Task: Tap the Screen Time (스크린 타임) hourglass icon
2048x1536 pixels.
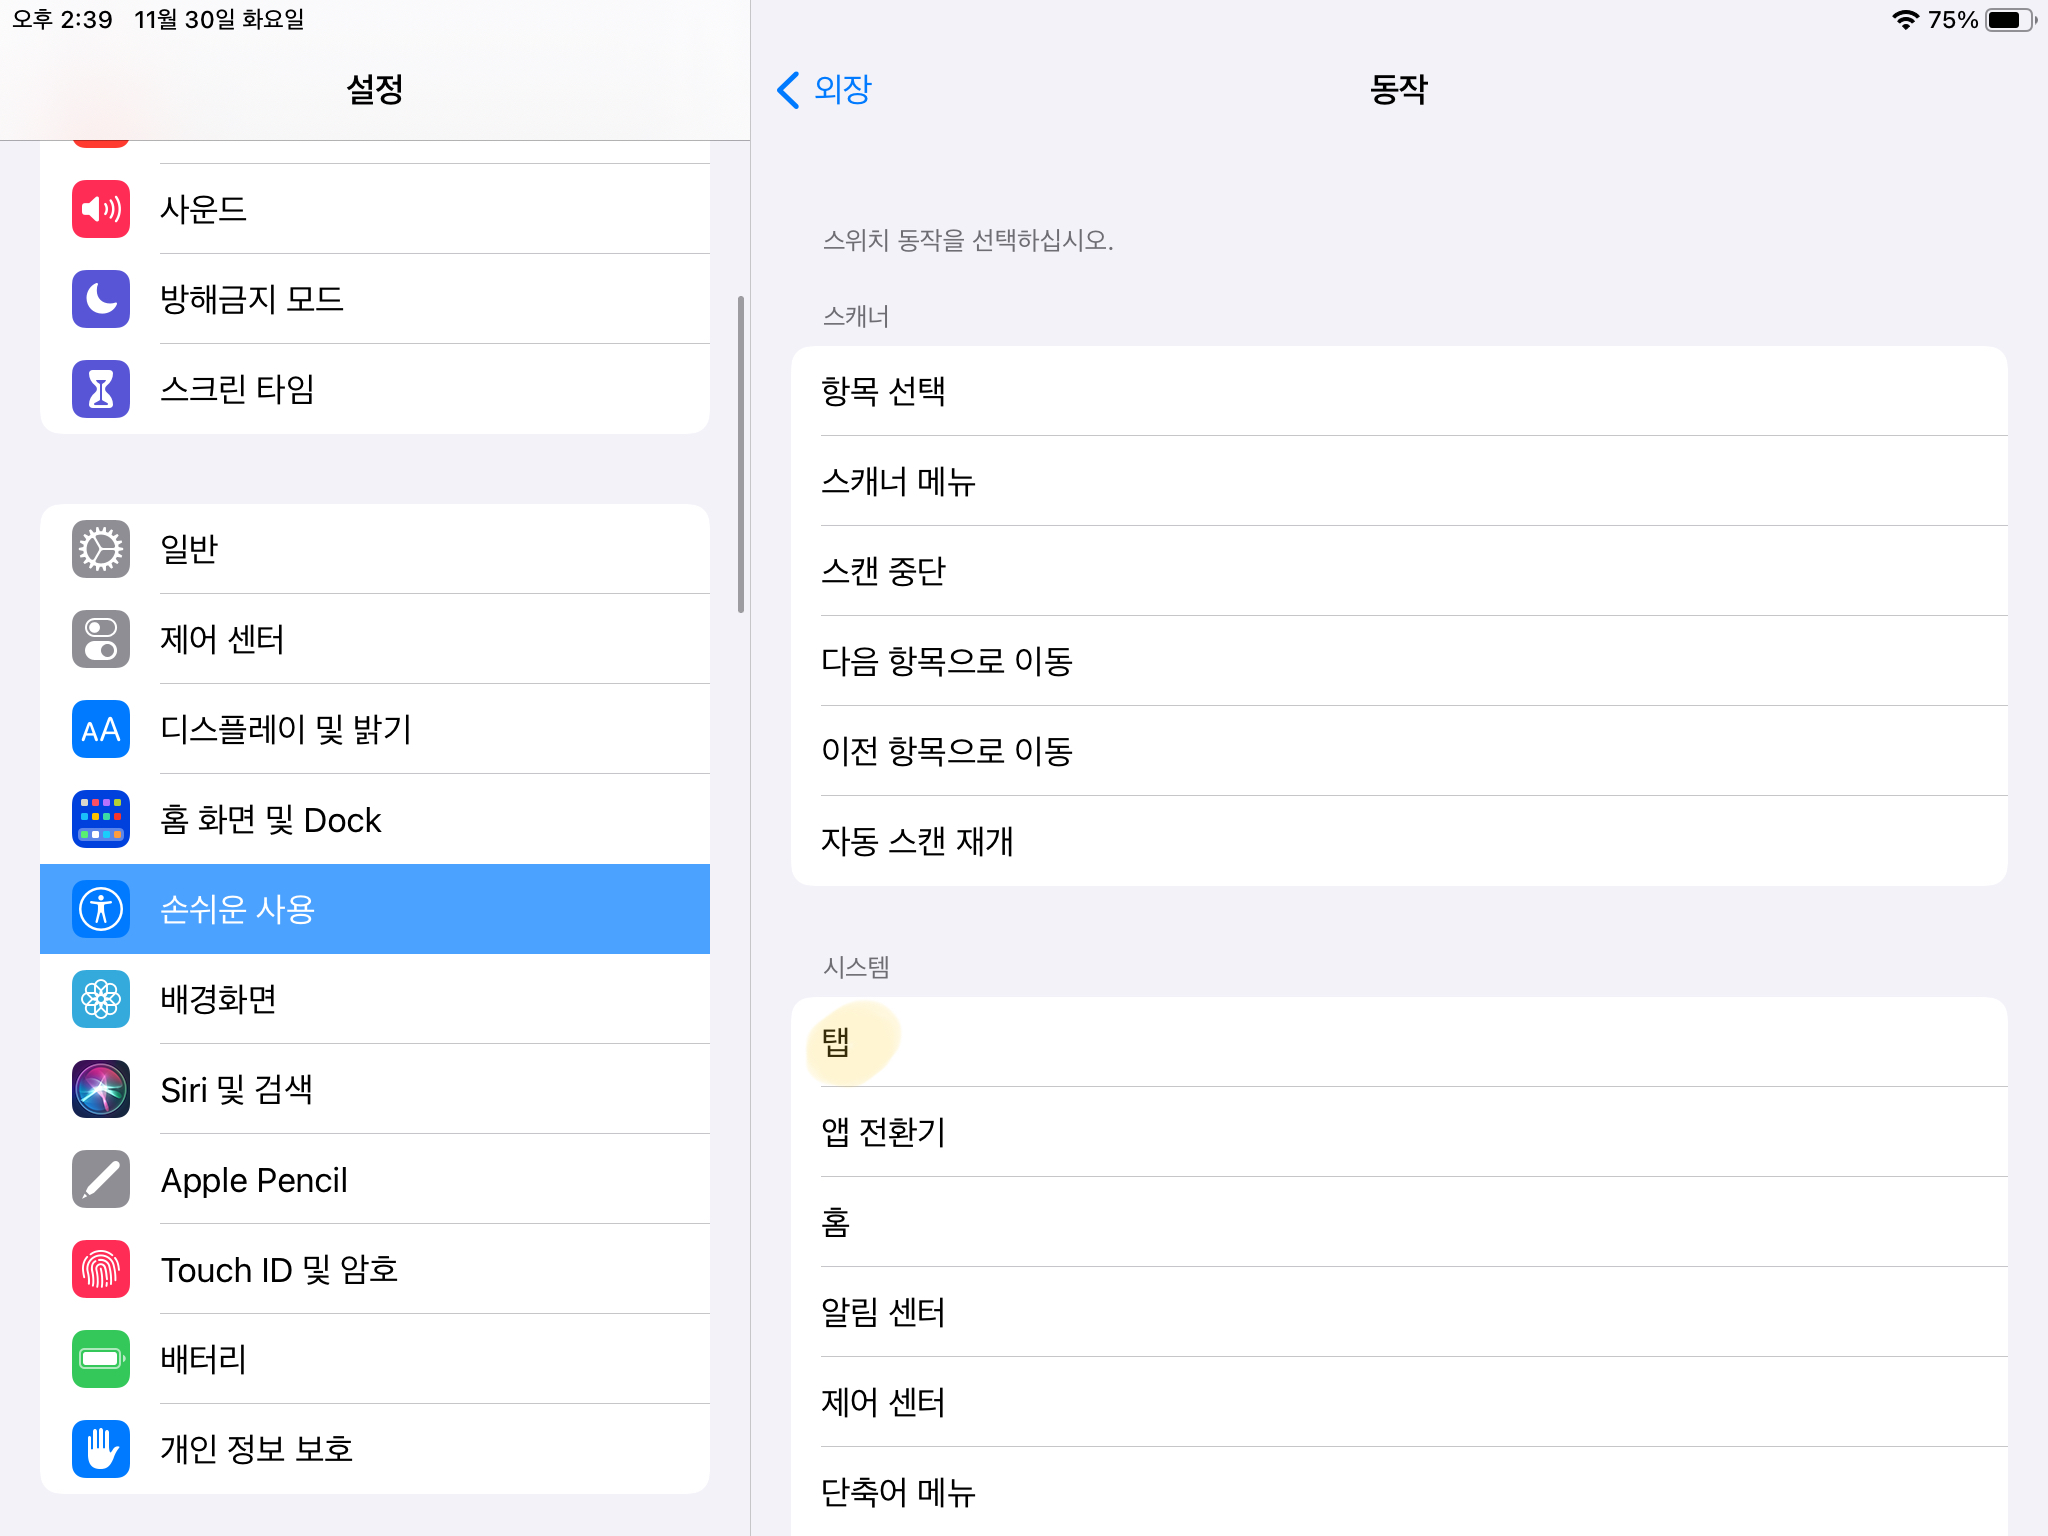Action: [101, 389]
